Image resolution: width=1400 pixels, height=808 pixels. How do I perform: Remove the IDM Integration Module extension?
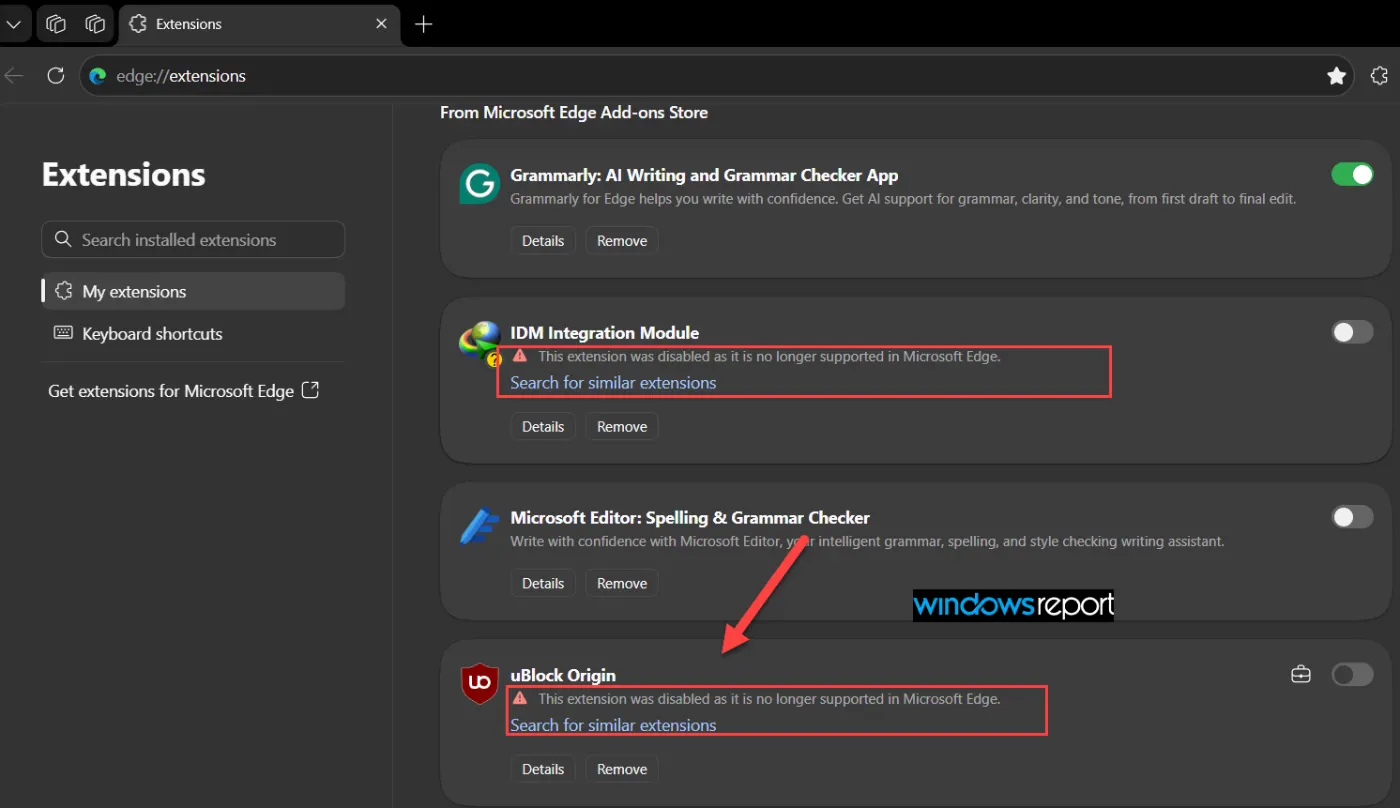tap(622, 427)
